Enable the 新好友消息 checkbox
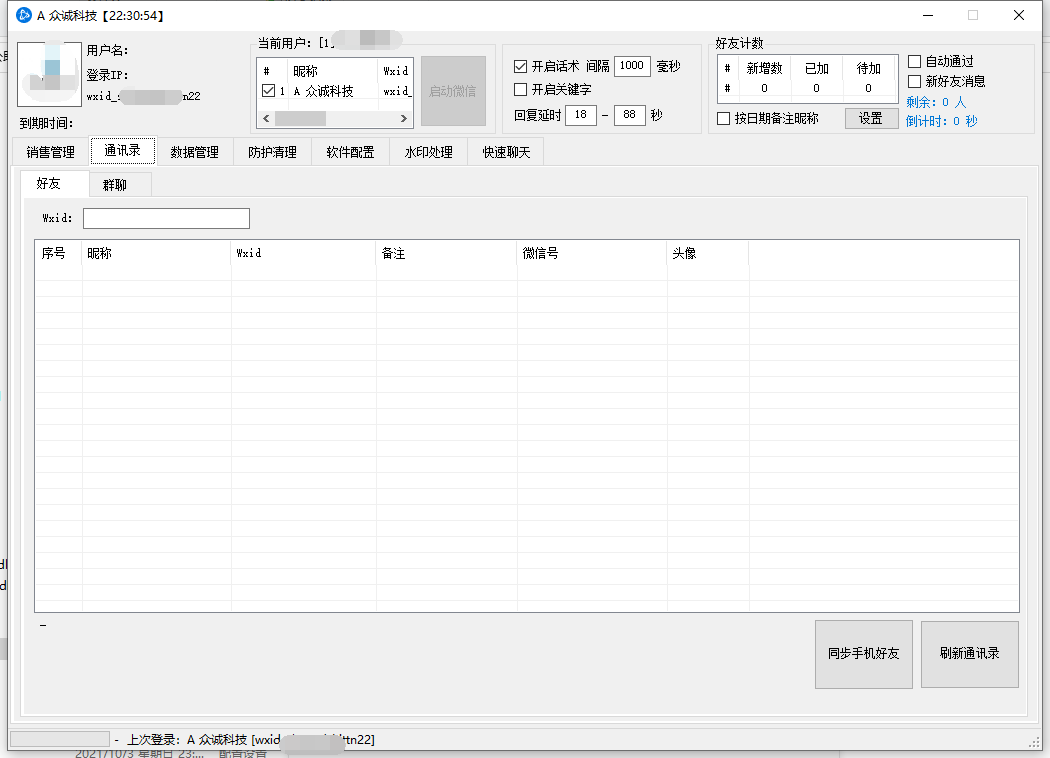Viewport: 1050px width, 758px height. tap(914, 82)
